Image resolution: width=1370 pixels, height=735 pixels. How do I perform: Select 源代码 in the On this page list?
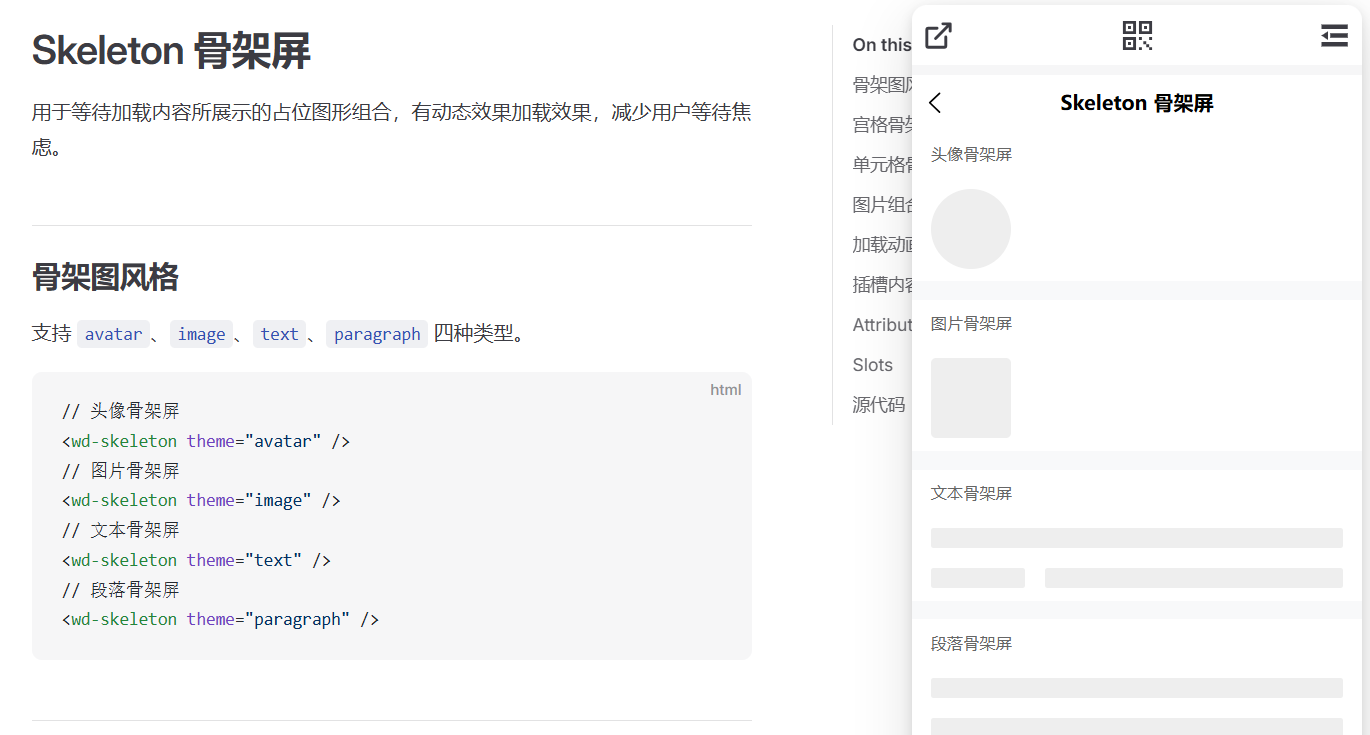click(875, 404)
